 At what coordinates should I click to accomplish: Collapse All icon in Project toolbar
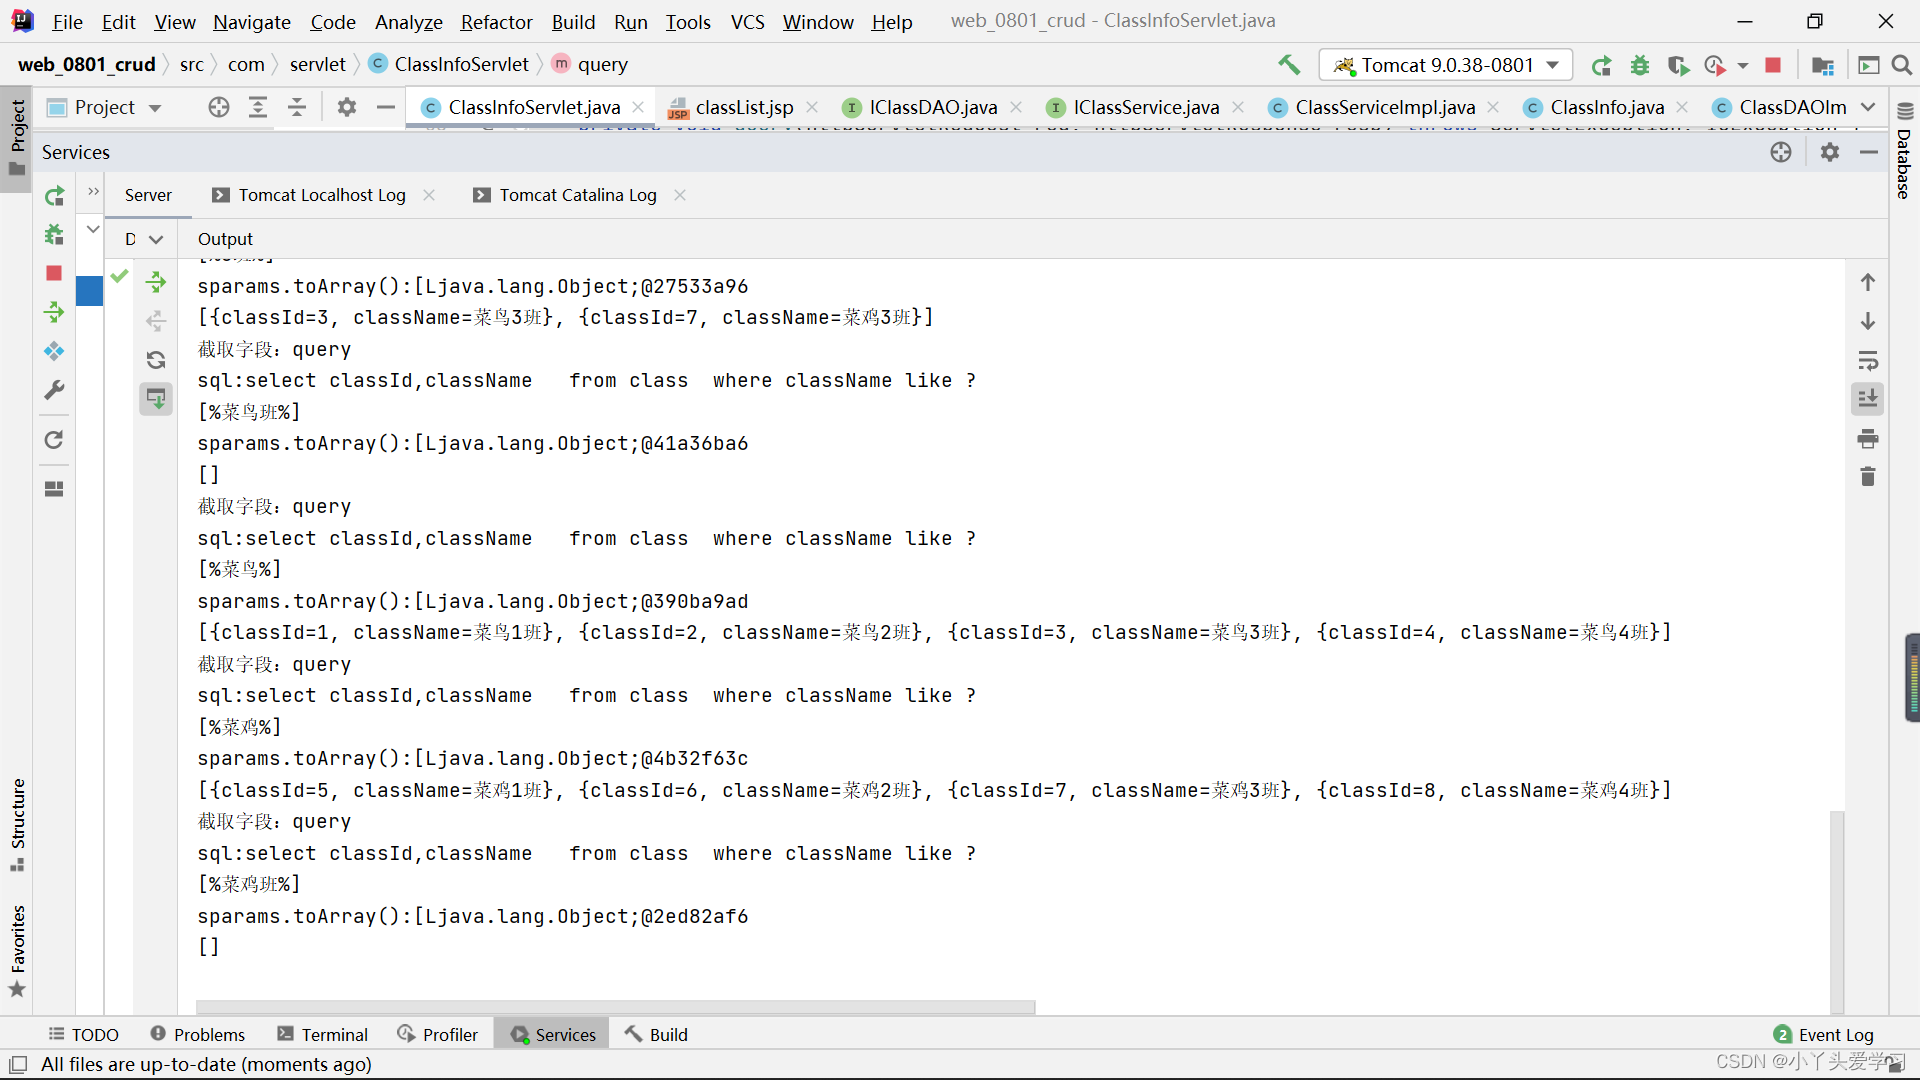click(x=297, y=107)
